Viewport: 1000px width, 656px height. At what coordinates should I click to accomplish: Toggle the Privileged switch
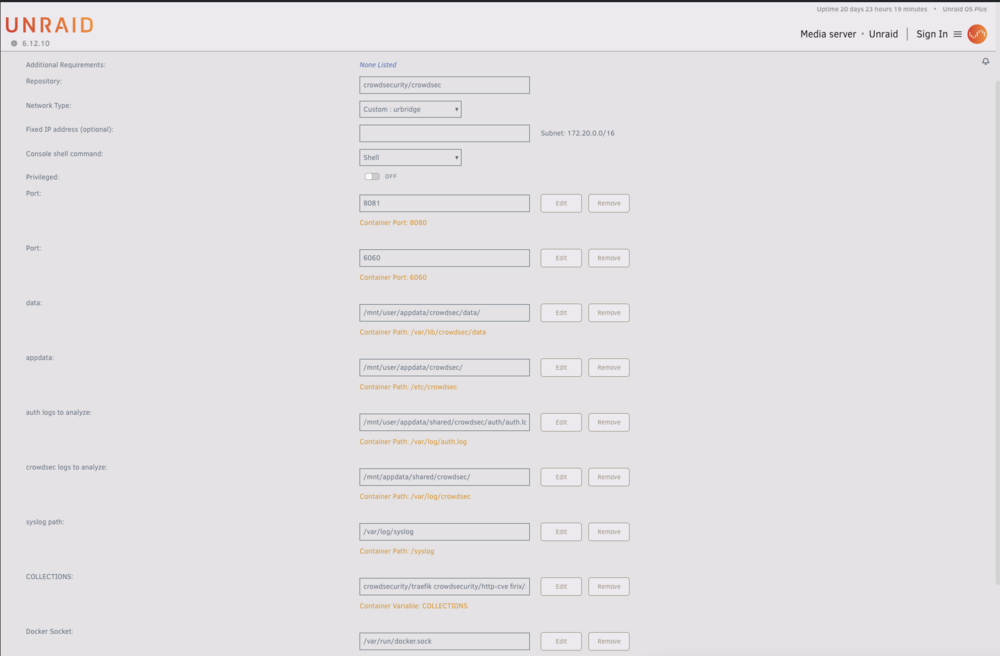(372, 176)
